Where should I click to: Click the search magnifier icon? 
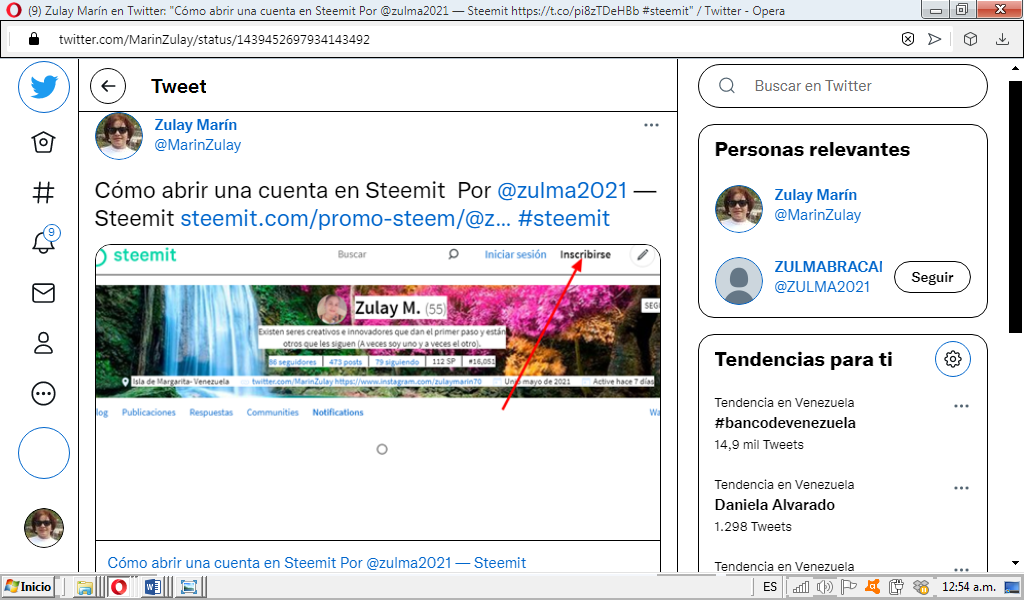pyautogui.click(x=727, y=86)
